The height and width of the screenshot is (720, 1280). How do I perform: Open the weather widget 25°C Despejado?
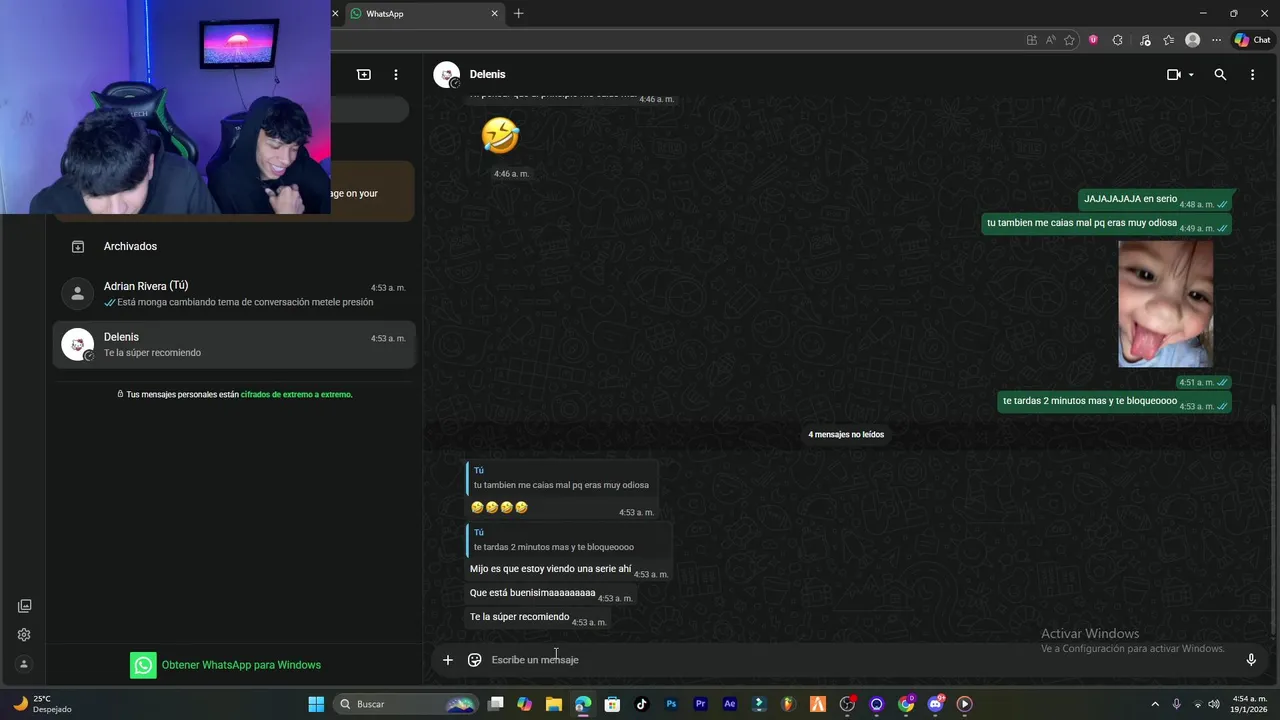[x=40, y=704]
